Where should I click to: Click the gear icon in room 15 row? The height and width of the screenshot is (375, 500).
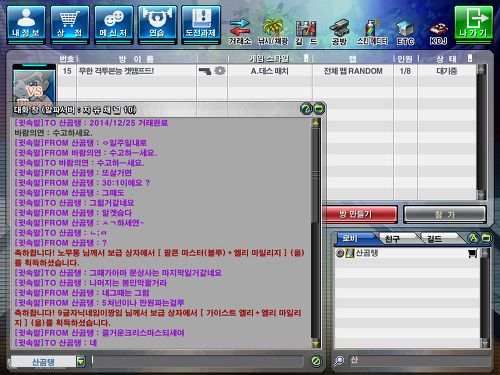pyautogui.click(x=220, y=71)
